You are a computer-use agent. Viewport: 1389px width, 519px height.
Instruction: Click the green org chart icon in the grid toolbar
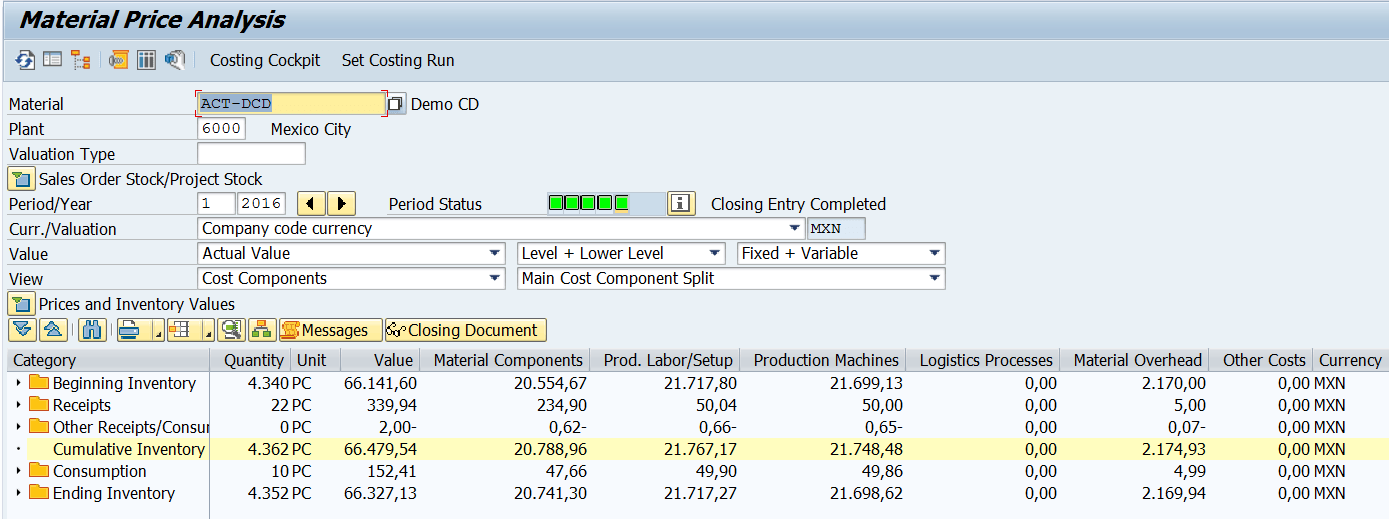263,330
